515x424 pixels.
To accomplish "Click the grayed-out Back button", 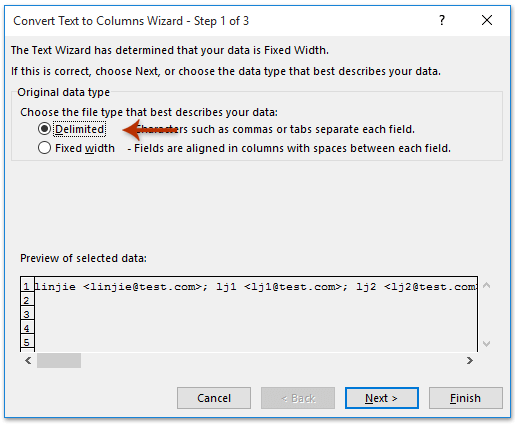I will [x=298, y=398].
